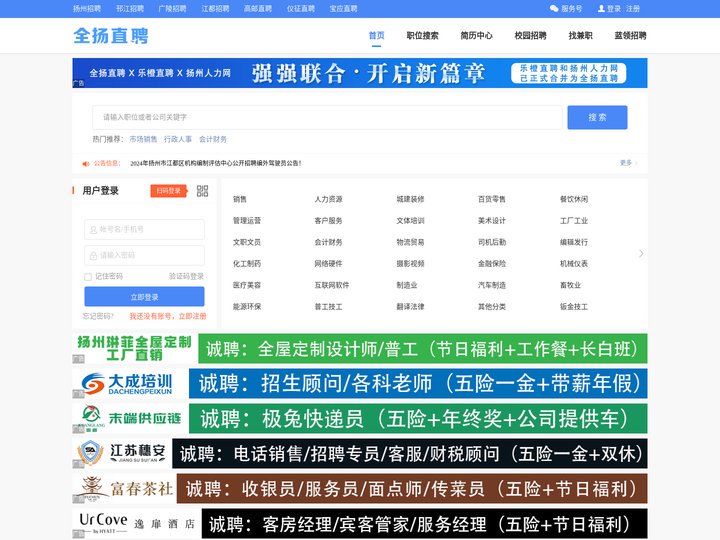720x540 pixels.
Task: Open 更多 announcements arrow link
Action: click(628, 163)
